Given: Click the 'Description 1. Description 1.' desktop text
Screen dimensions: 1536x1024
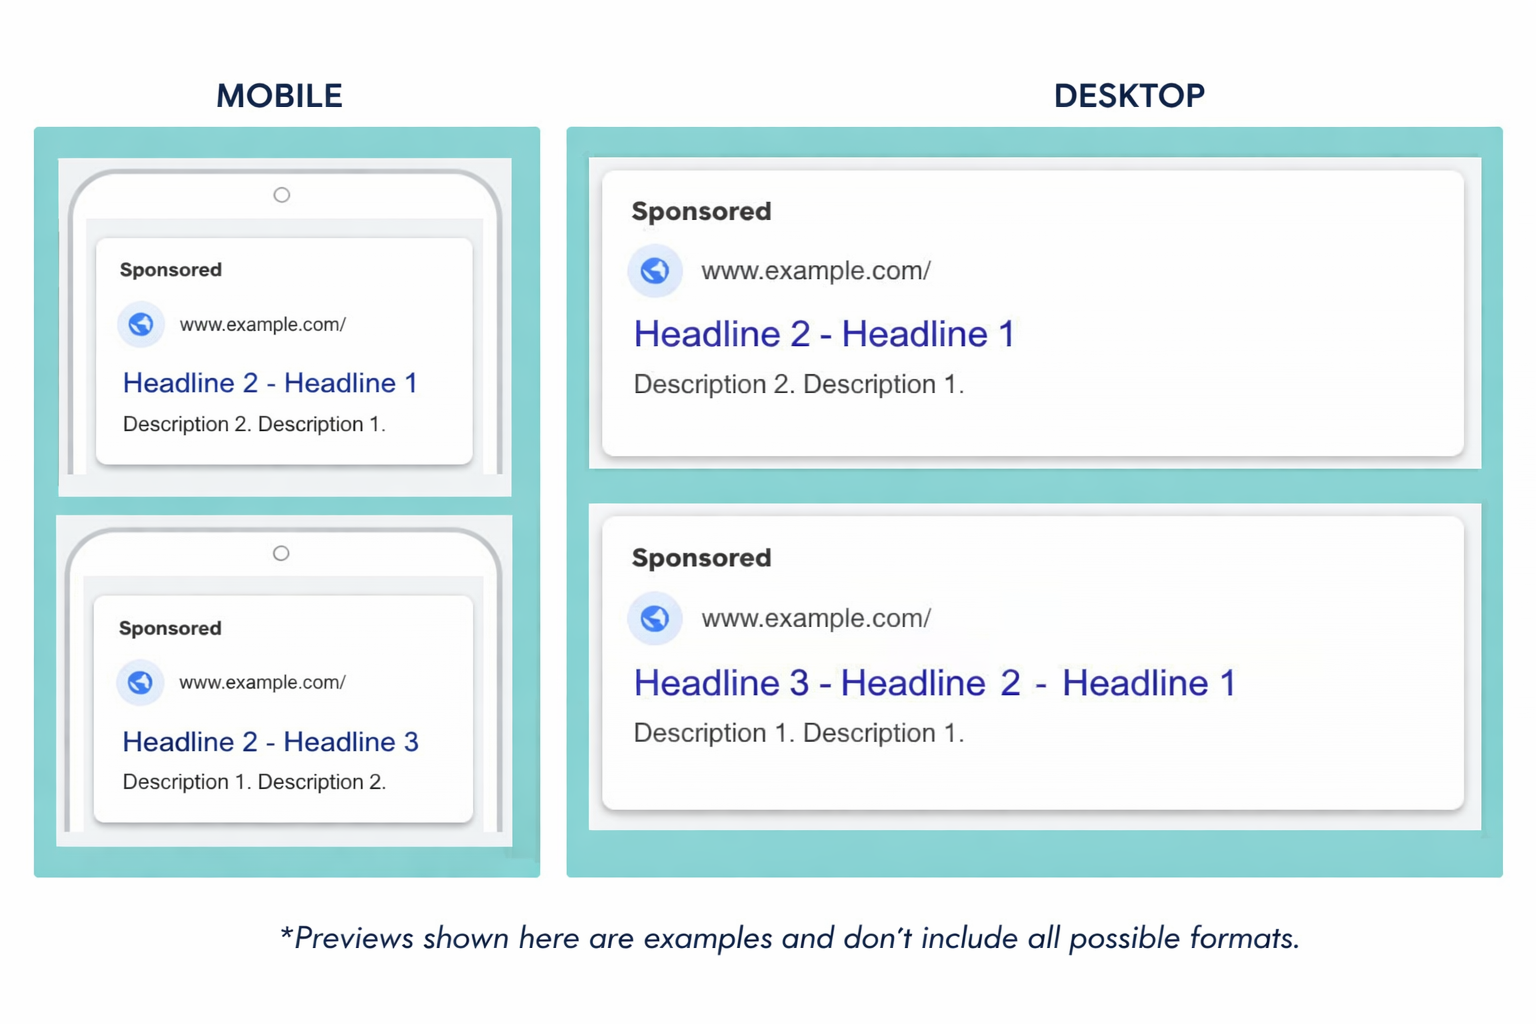Looking at the screenshot, I should 798,733.
